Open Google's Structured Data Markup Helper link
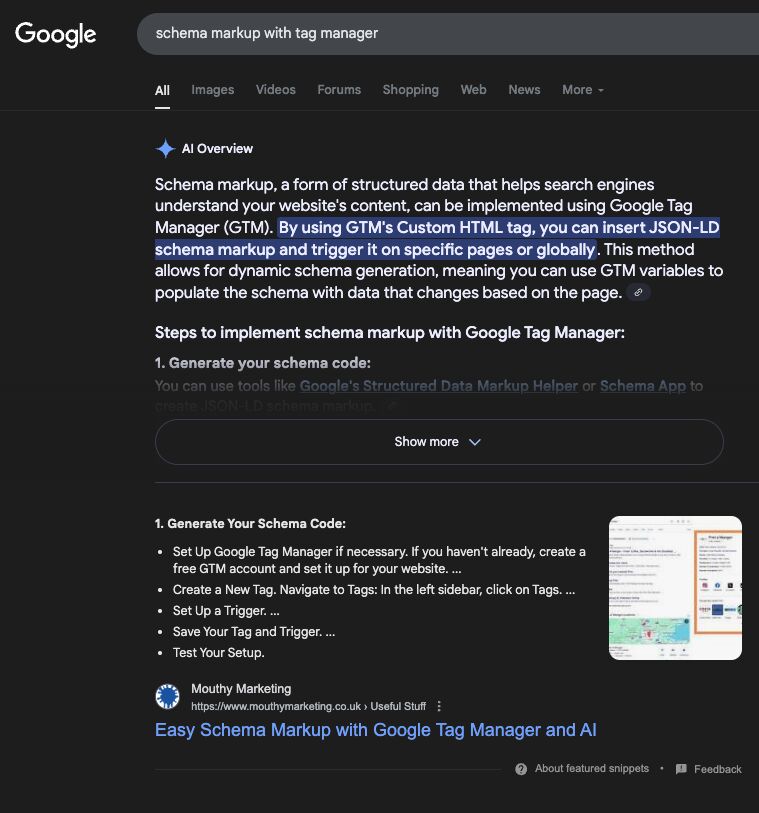The image size is (759, 813). [438, 386]
